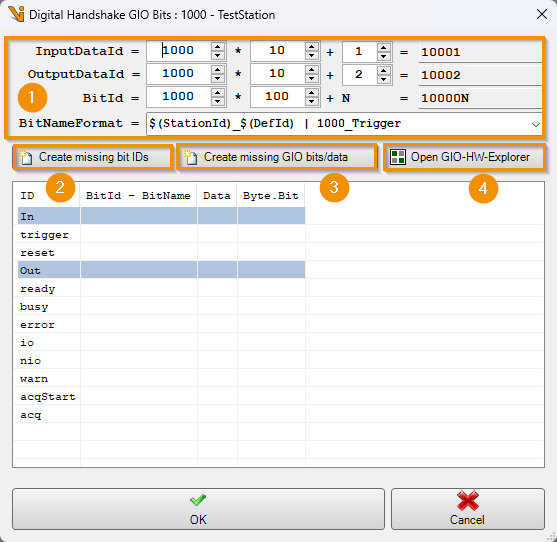
Task: Click the InputDataId result field 10001
Action: (x=480, y=52)
